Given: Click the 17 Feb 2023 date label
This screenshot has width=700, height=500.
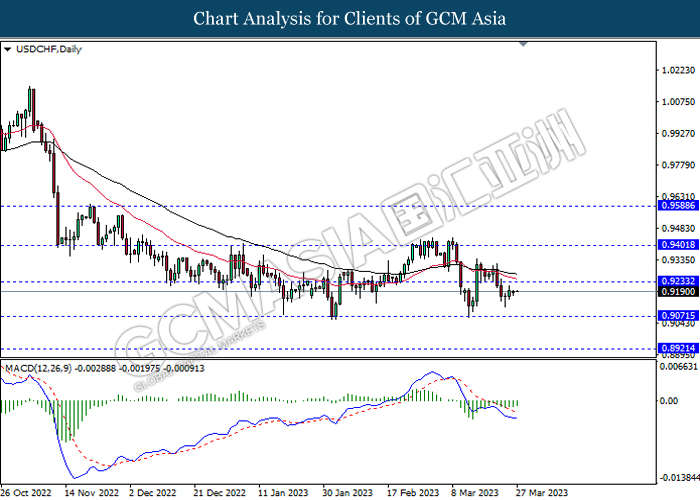Looking at the screenshot, I should tap(412, 493).
